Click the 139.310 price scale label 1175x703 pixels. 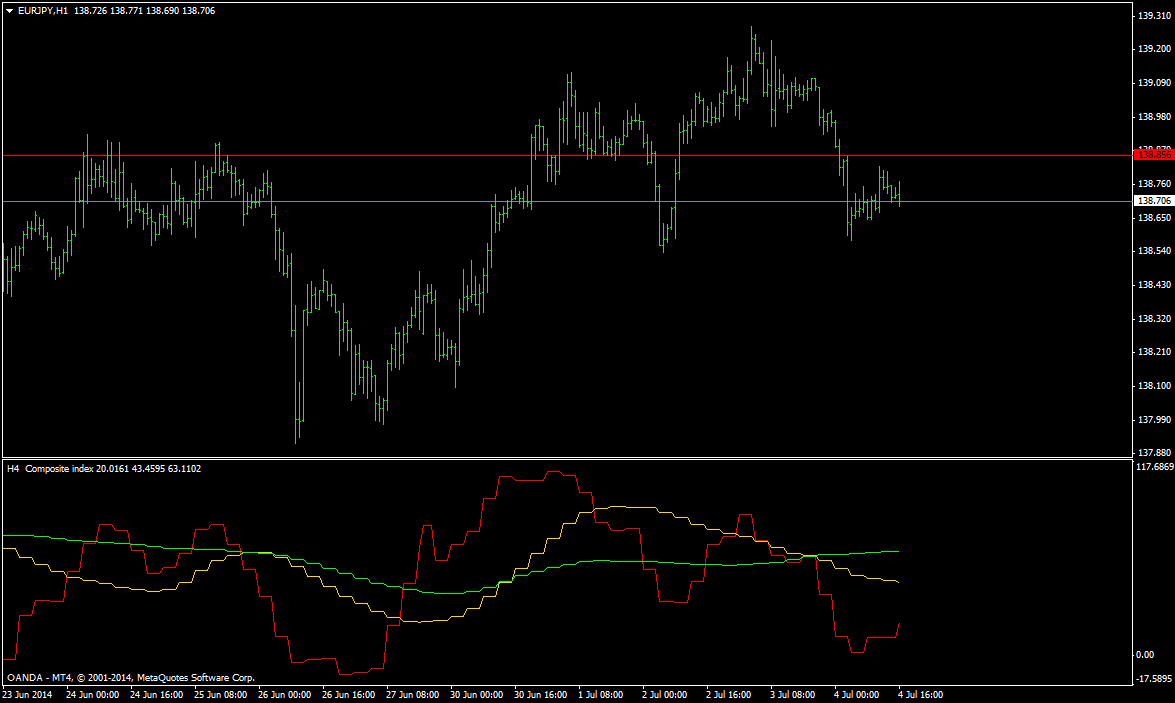1154,15
